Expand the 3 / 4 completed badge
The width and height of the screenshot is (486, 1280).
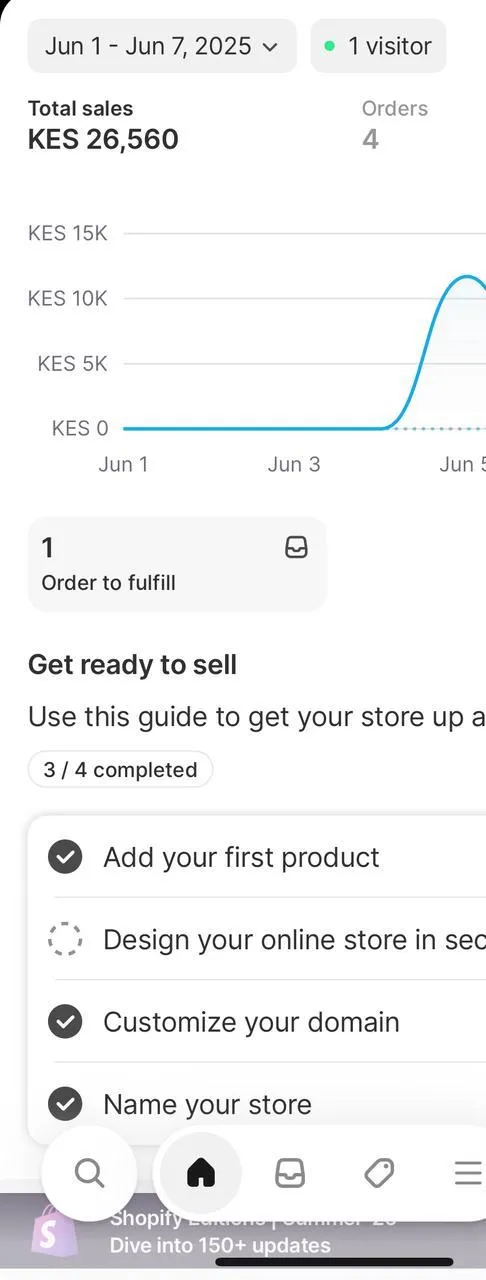[120, 769]
